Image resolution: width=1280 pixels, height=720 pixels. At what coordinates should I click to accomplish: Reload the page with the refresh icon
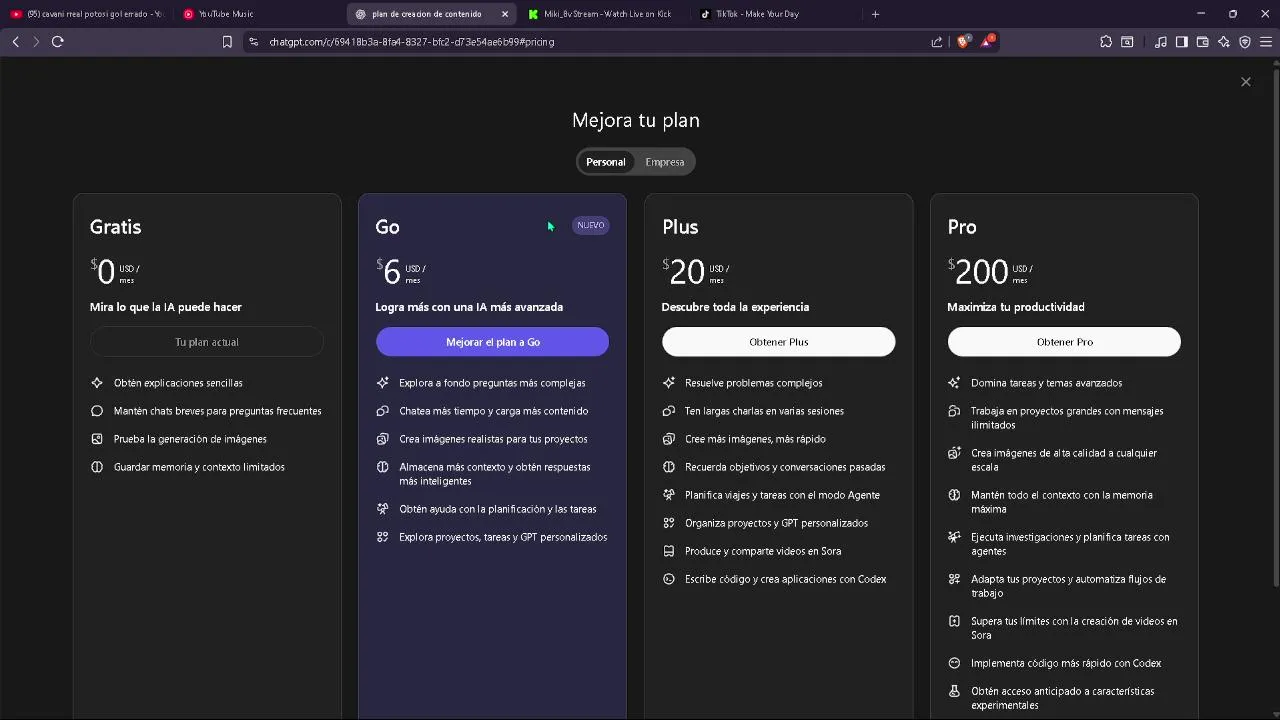pyautogui.click(x=57, y=41)
